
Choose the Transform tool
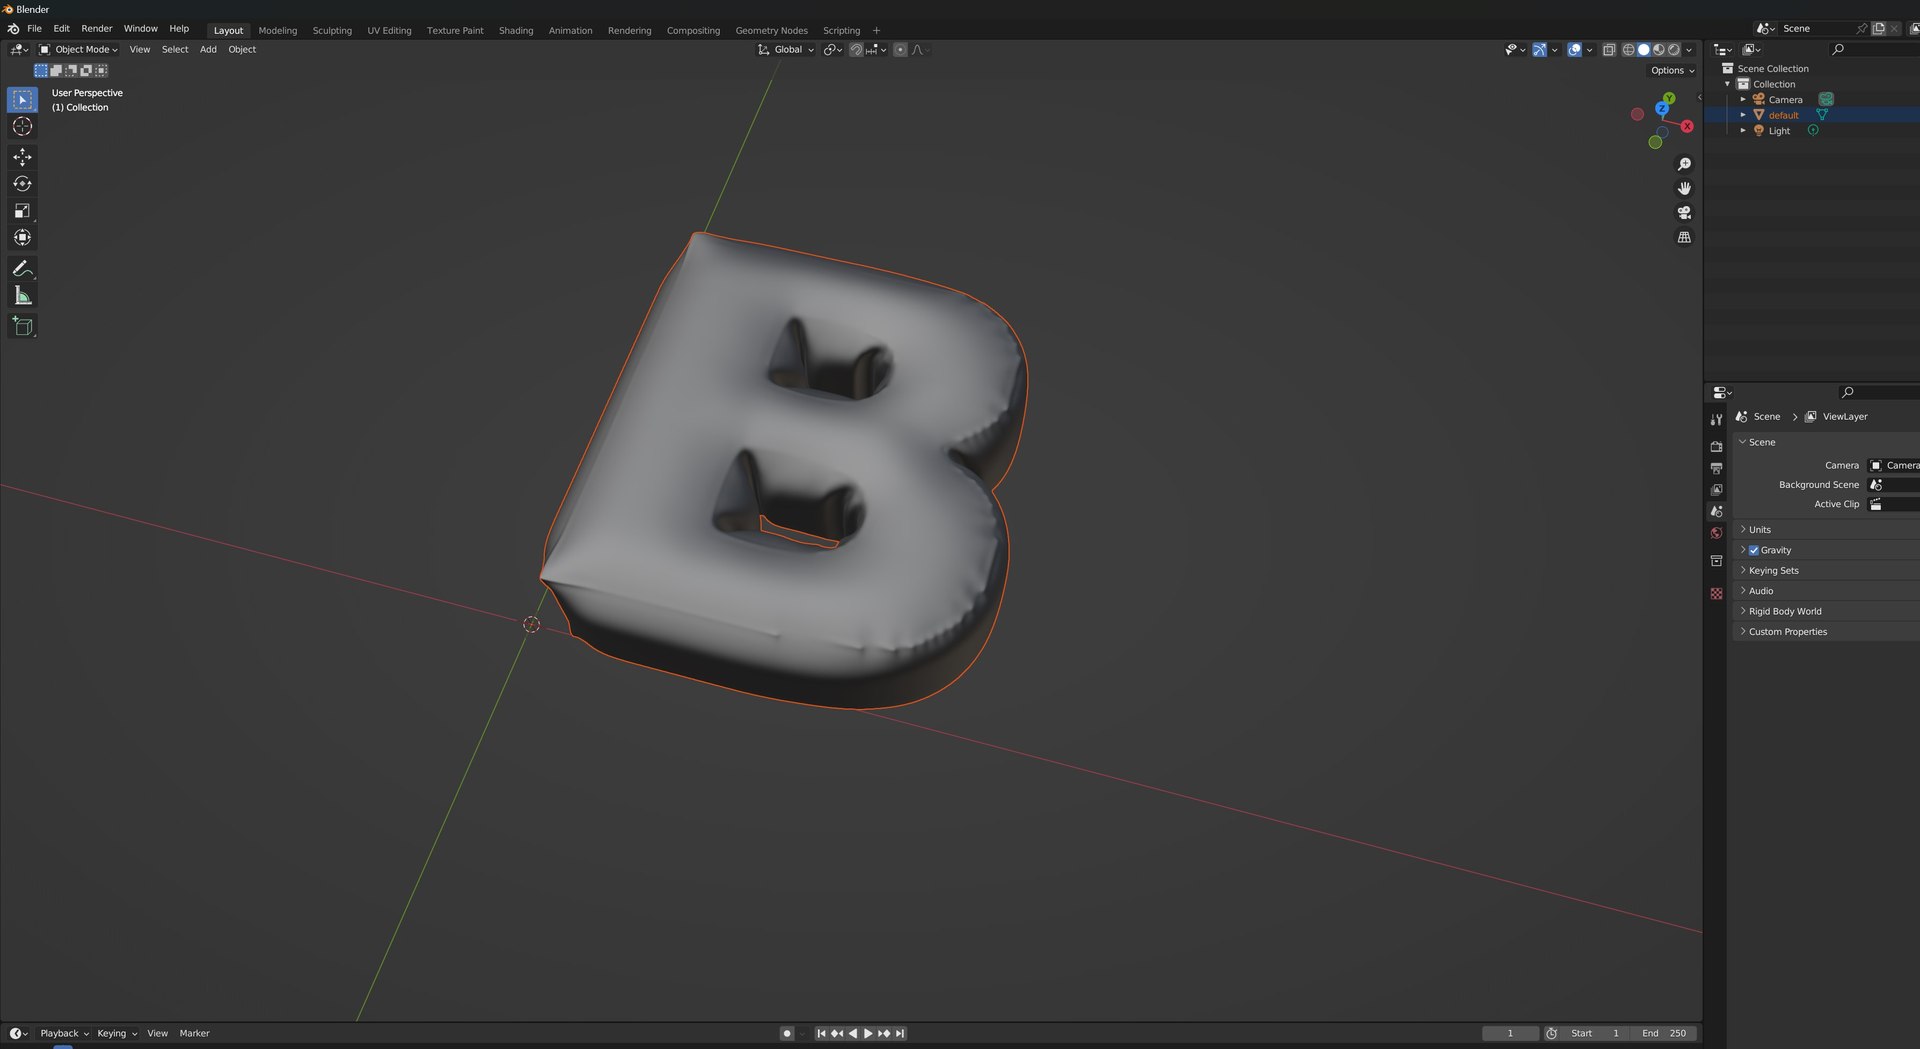[22, 238]
